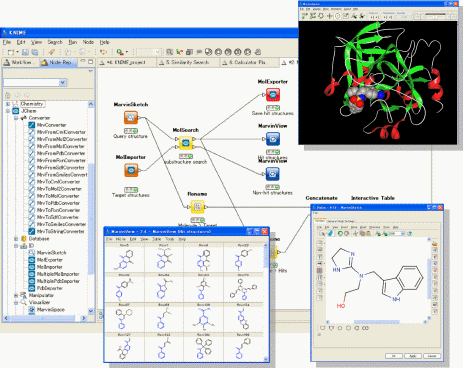Click the zoom icon in KNIME toolbar

[x=170, y=52]
